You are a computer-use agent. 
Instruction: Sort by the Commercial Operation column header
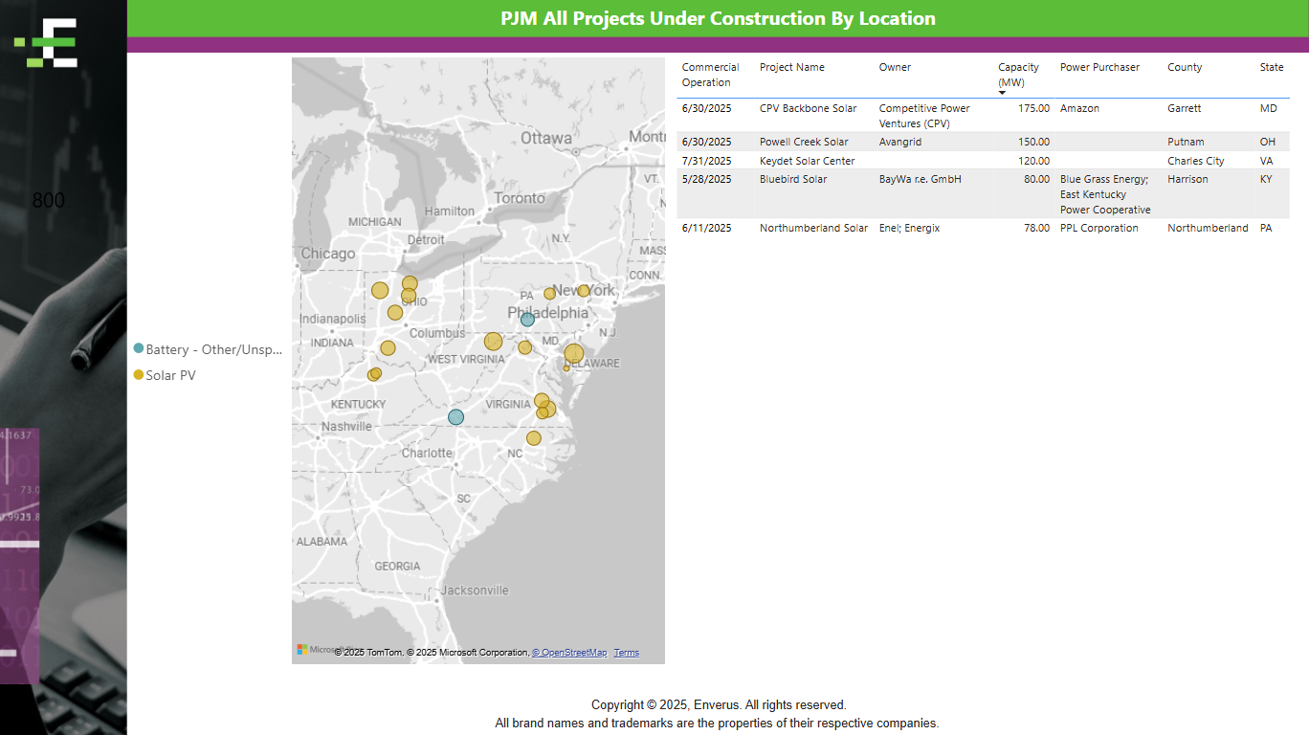(710, 75)
